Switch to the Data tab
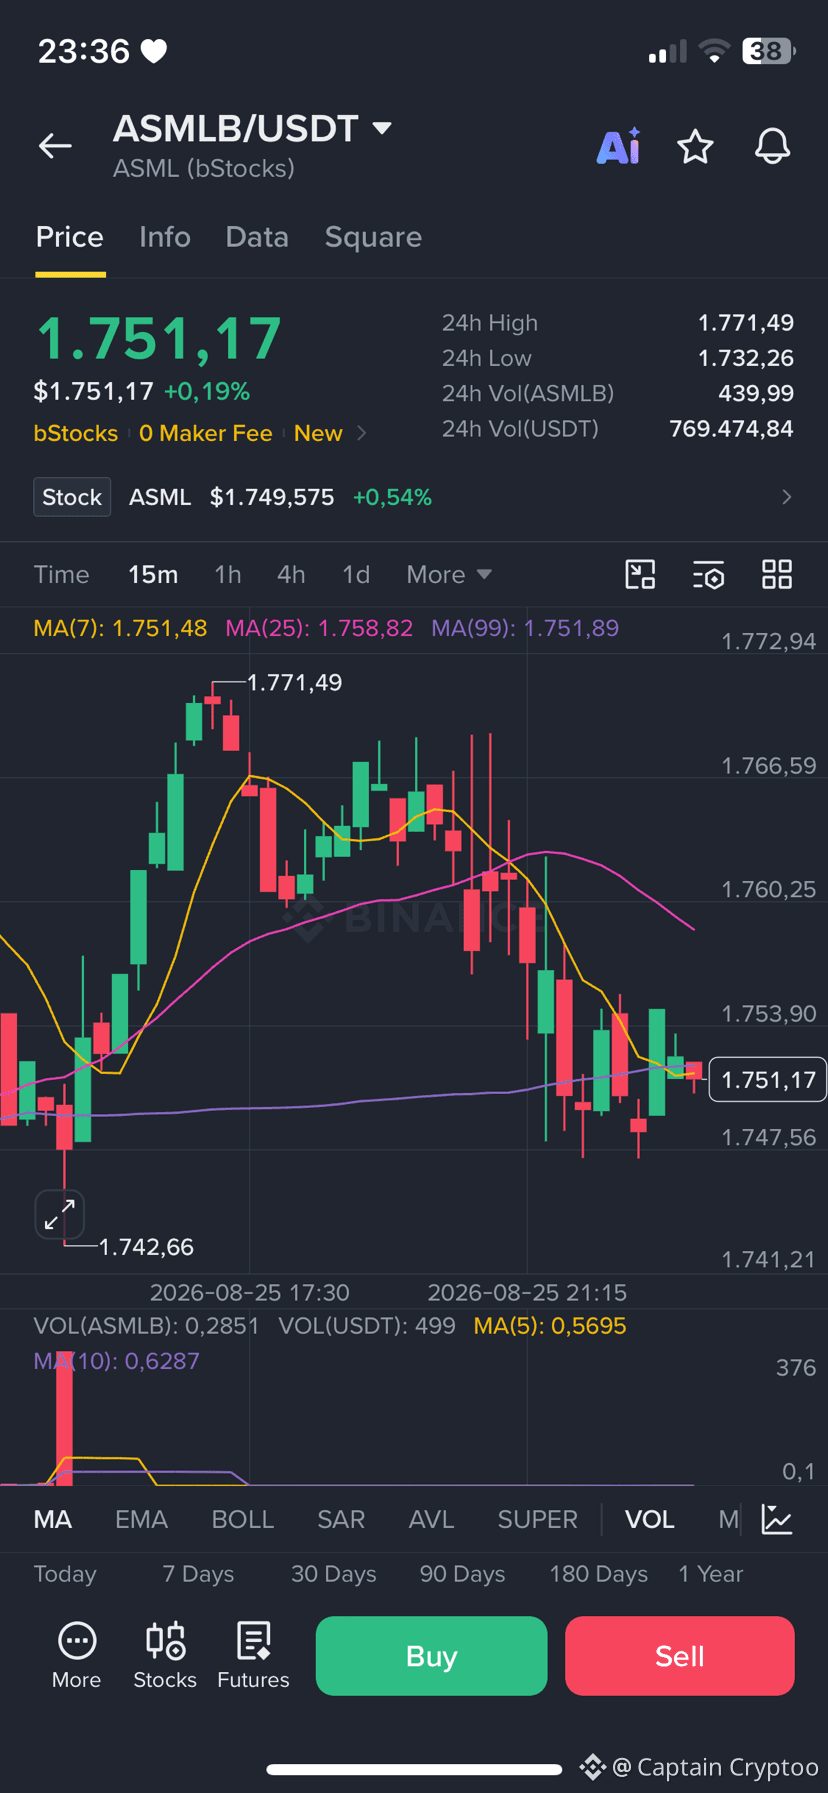The image size is (828, 1793). (x=257, y=237)
